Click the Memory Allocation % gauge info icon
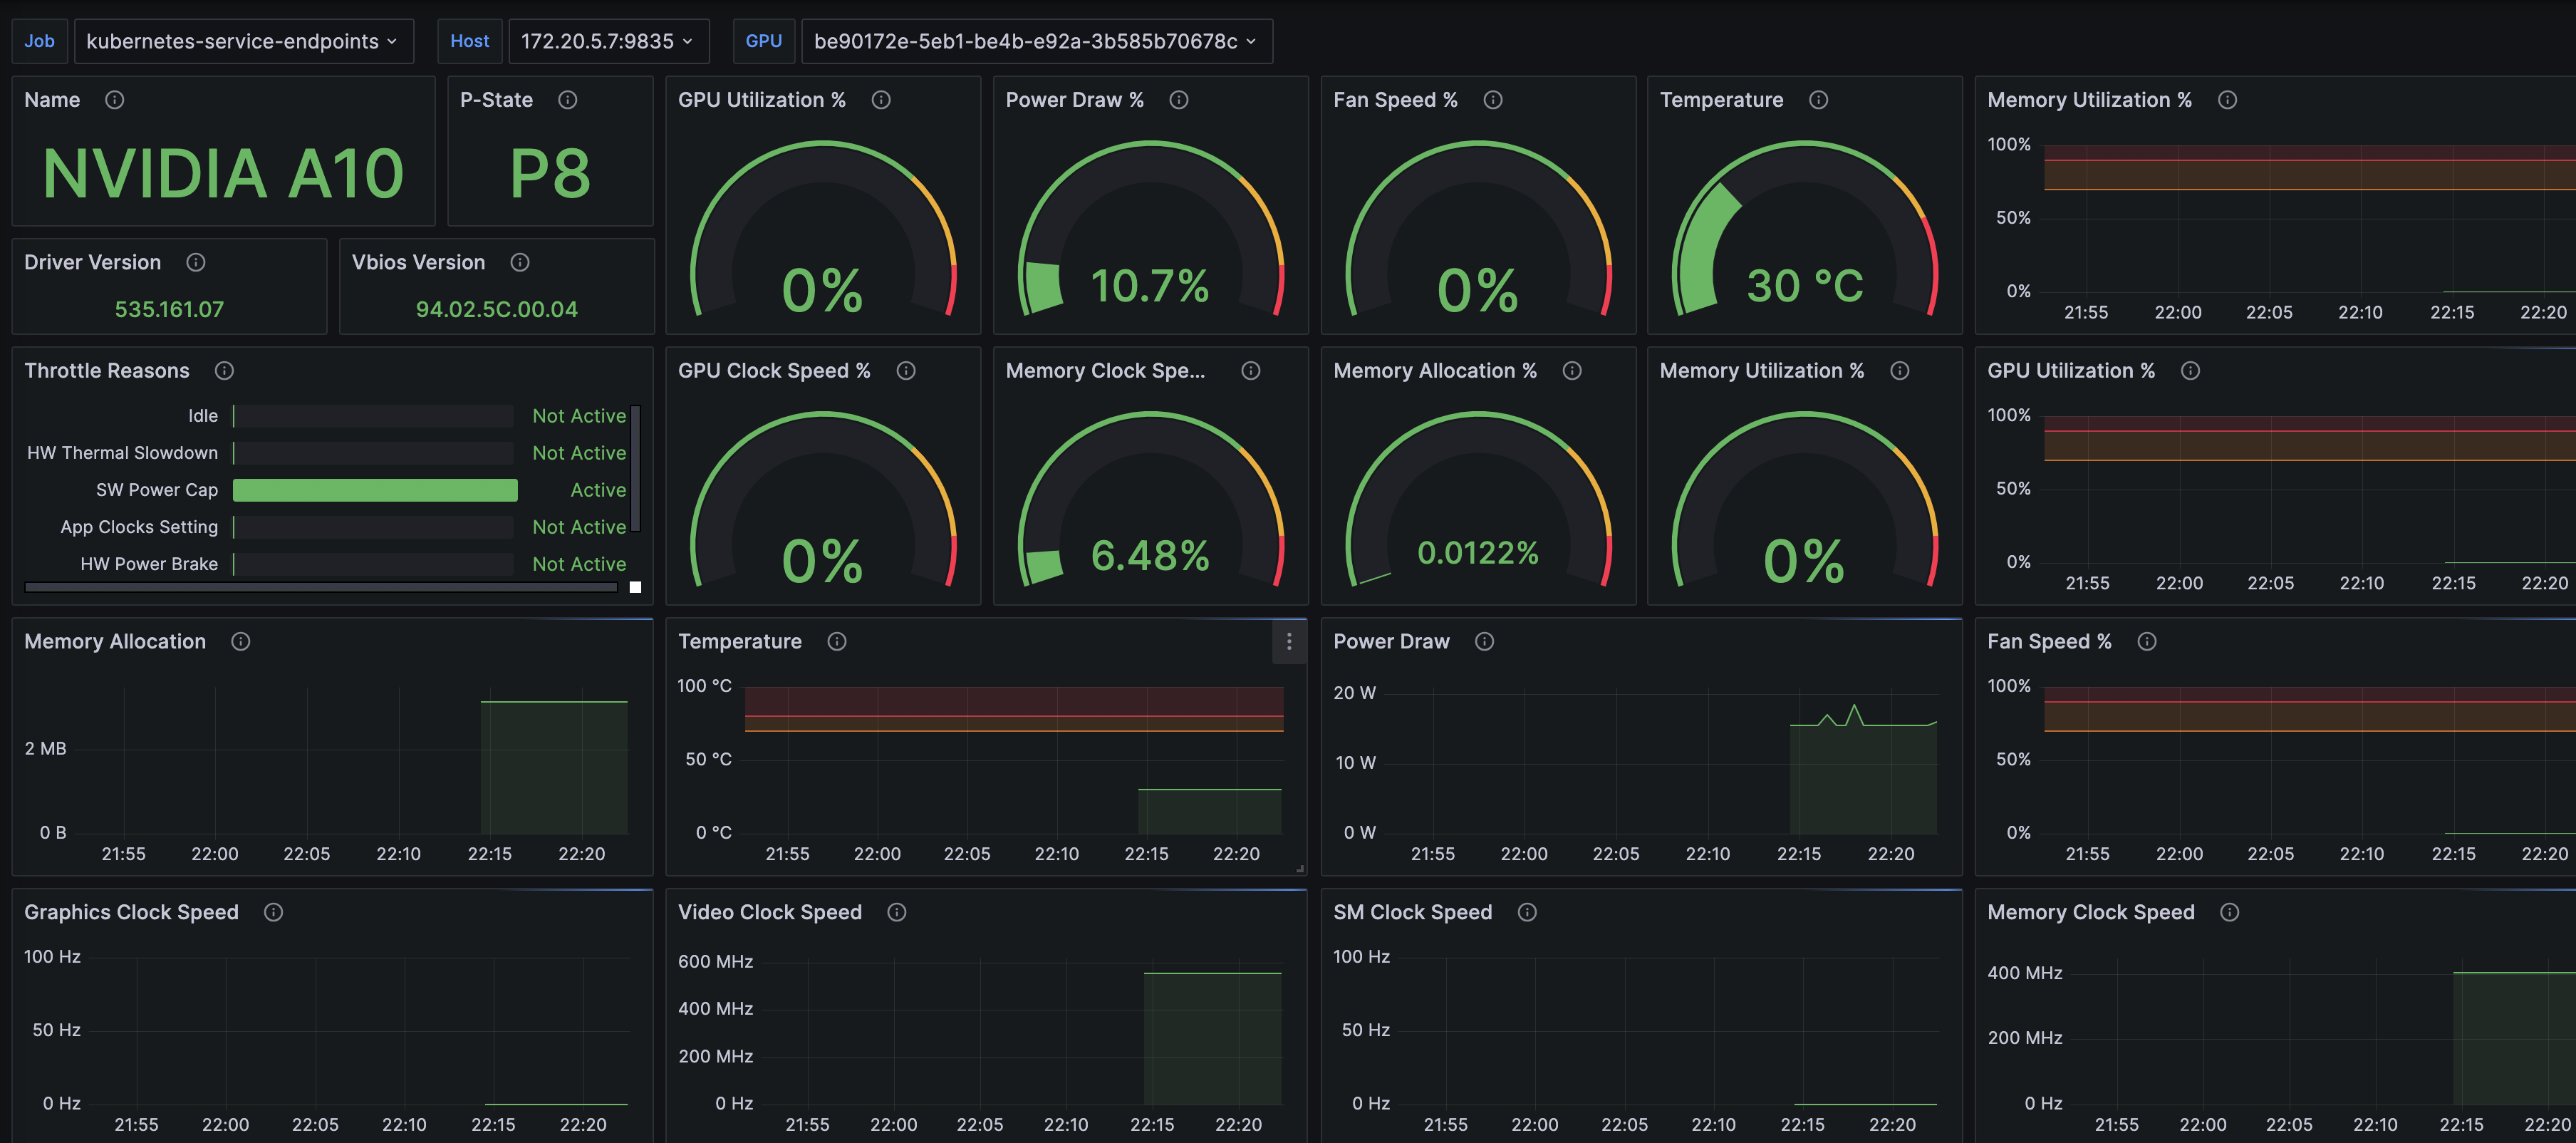 [1572, 371]
